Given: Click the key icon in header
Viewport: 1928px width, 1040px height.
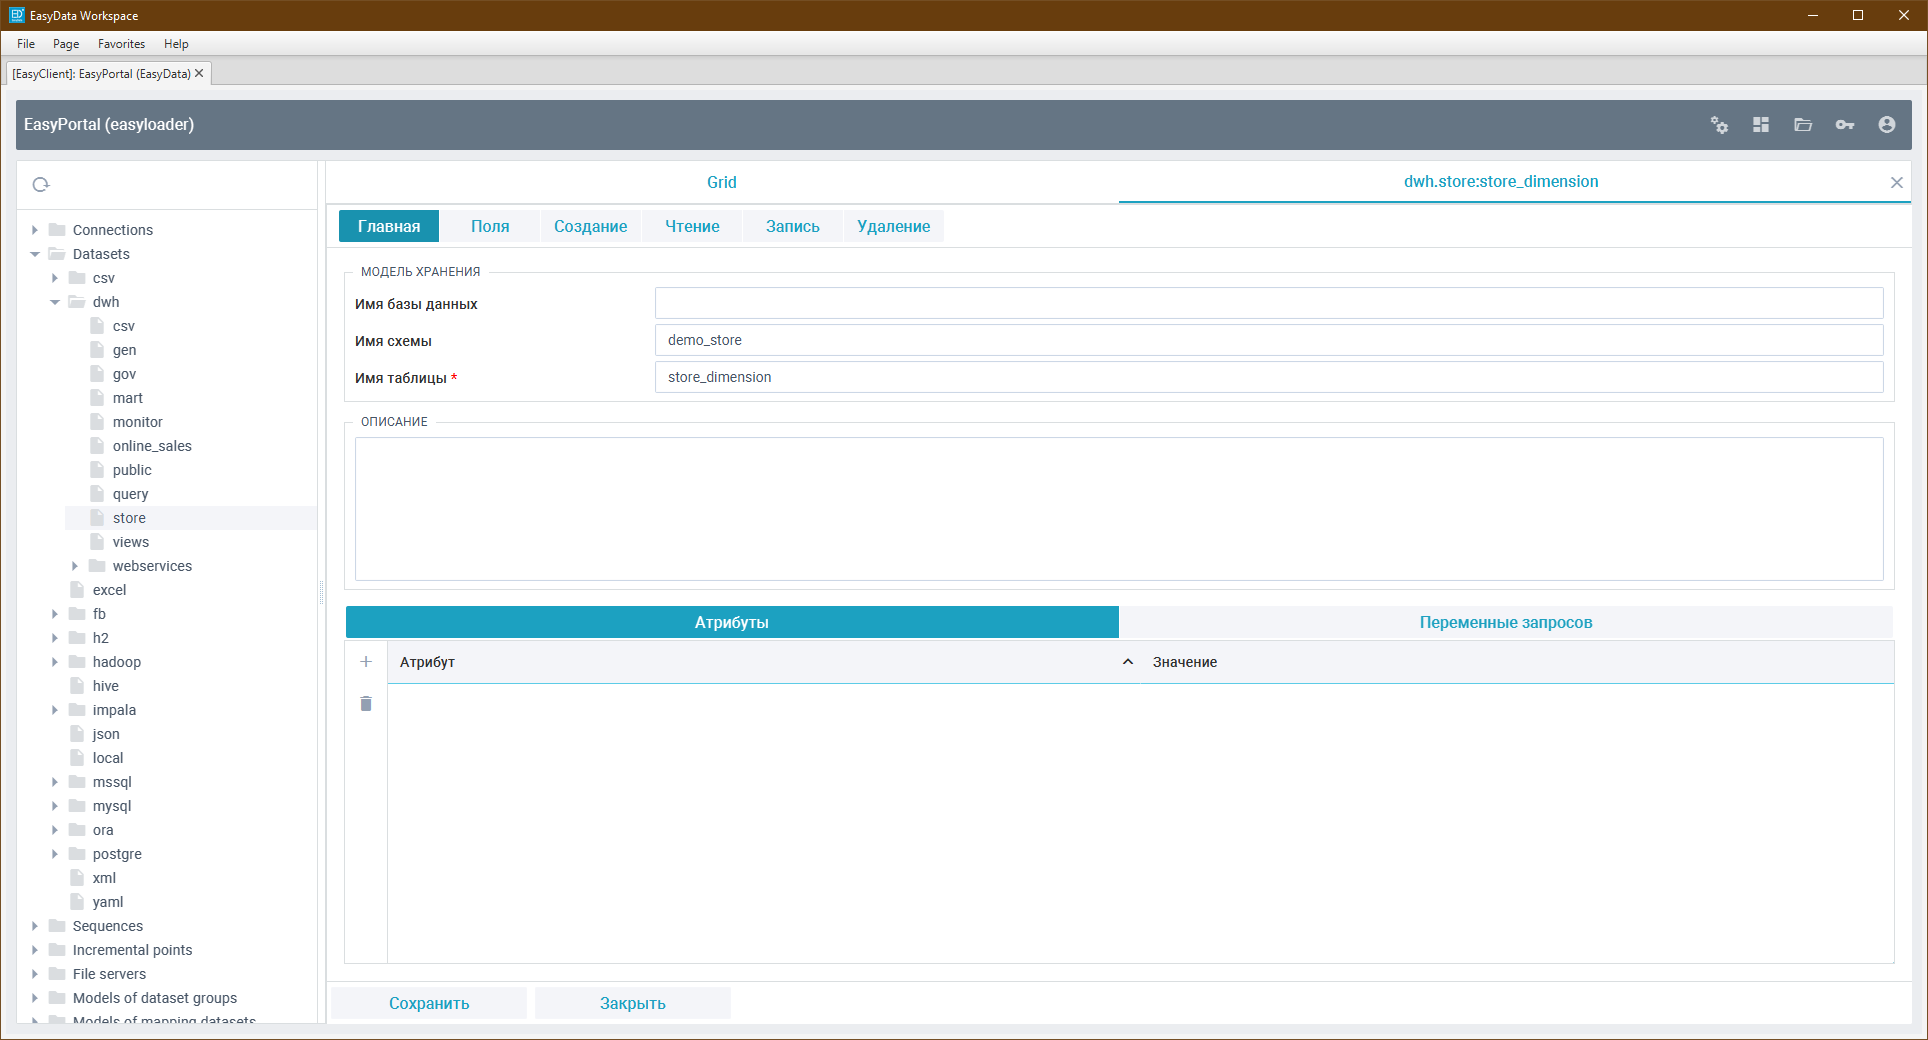Looking at the screenshot, I should click(x=1845, y=125).
